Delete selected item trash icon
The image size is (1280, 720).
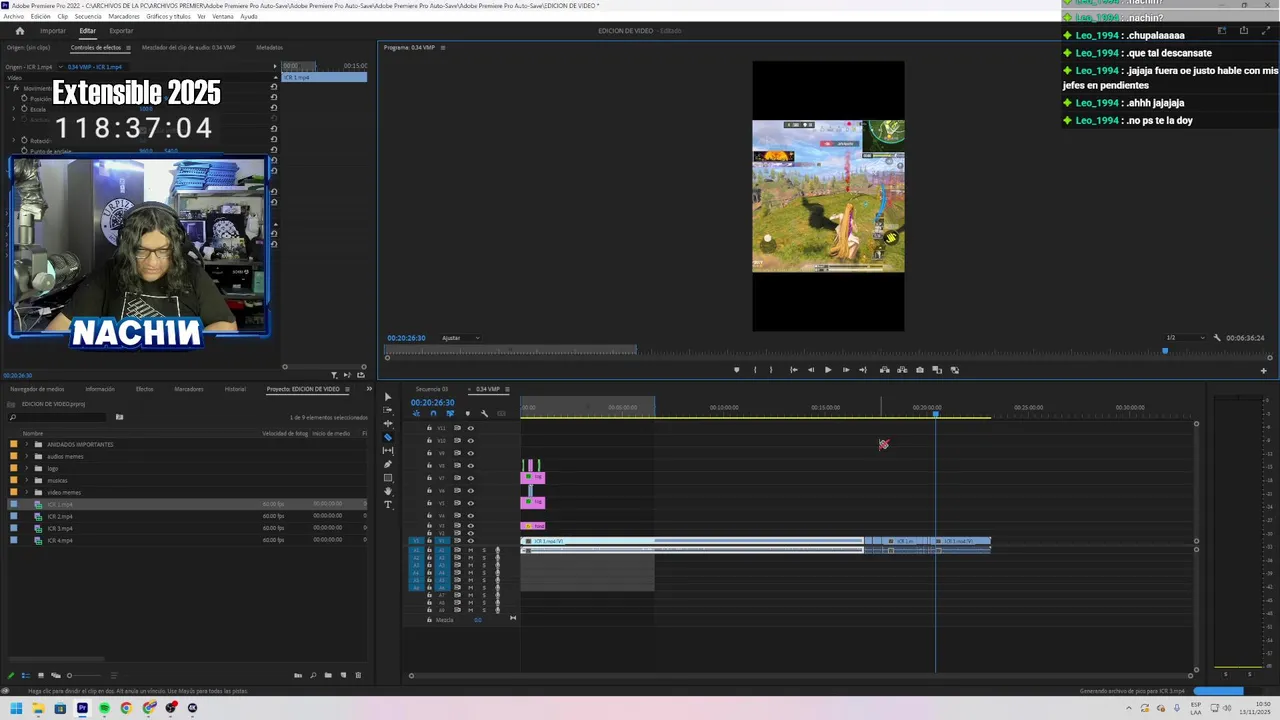(x=358, y=675)
